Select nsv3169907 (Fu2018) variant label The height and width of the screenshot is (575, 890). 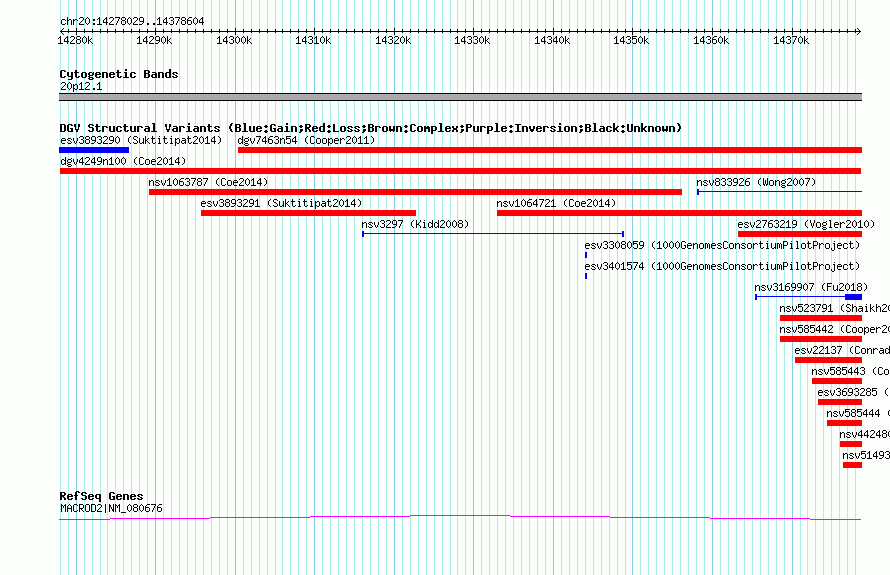[x=811, y=287]
